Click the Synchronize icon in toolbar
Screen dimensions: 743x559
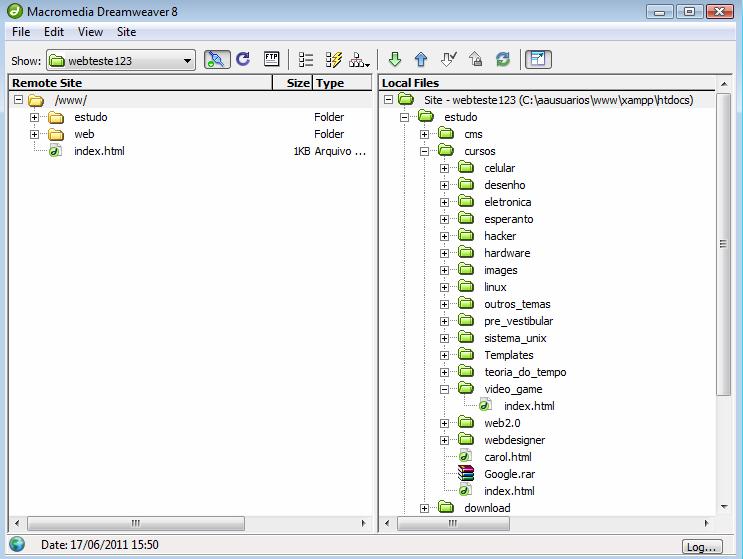click(x=503, y=60)
